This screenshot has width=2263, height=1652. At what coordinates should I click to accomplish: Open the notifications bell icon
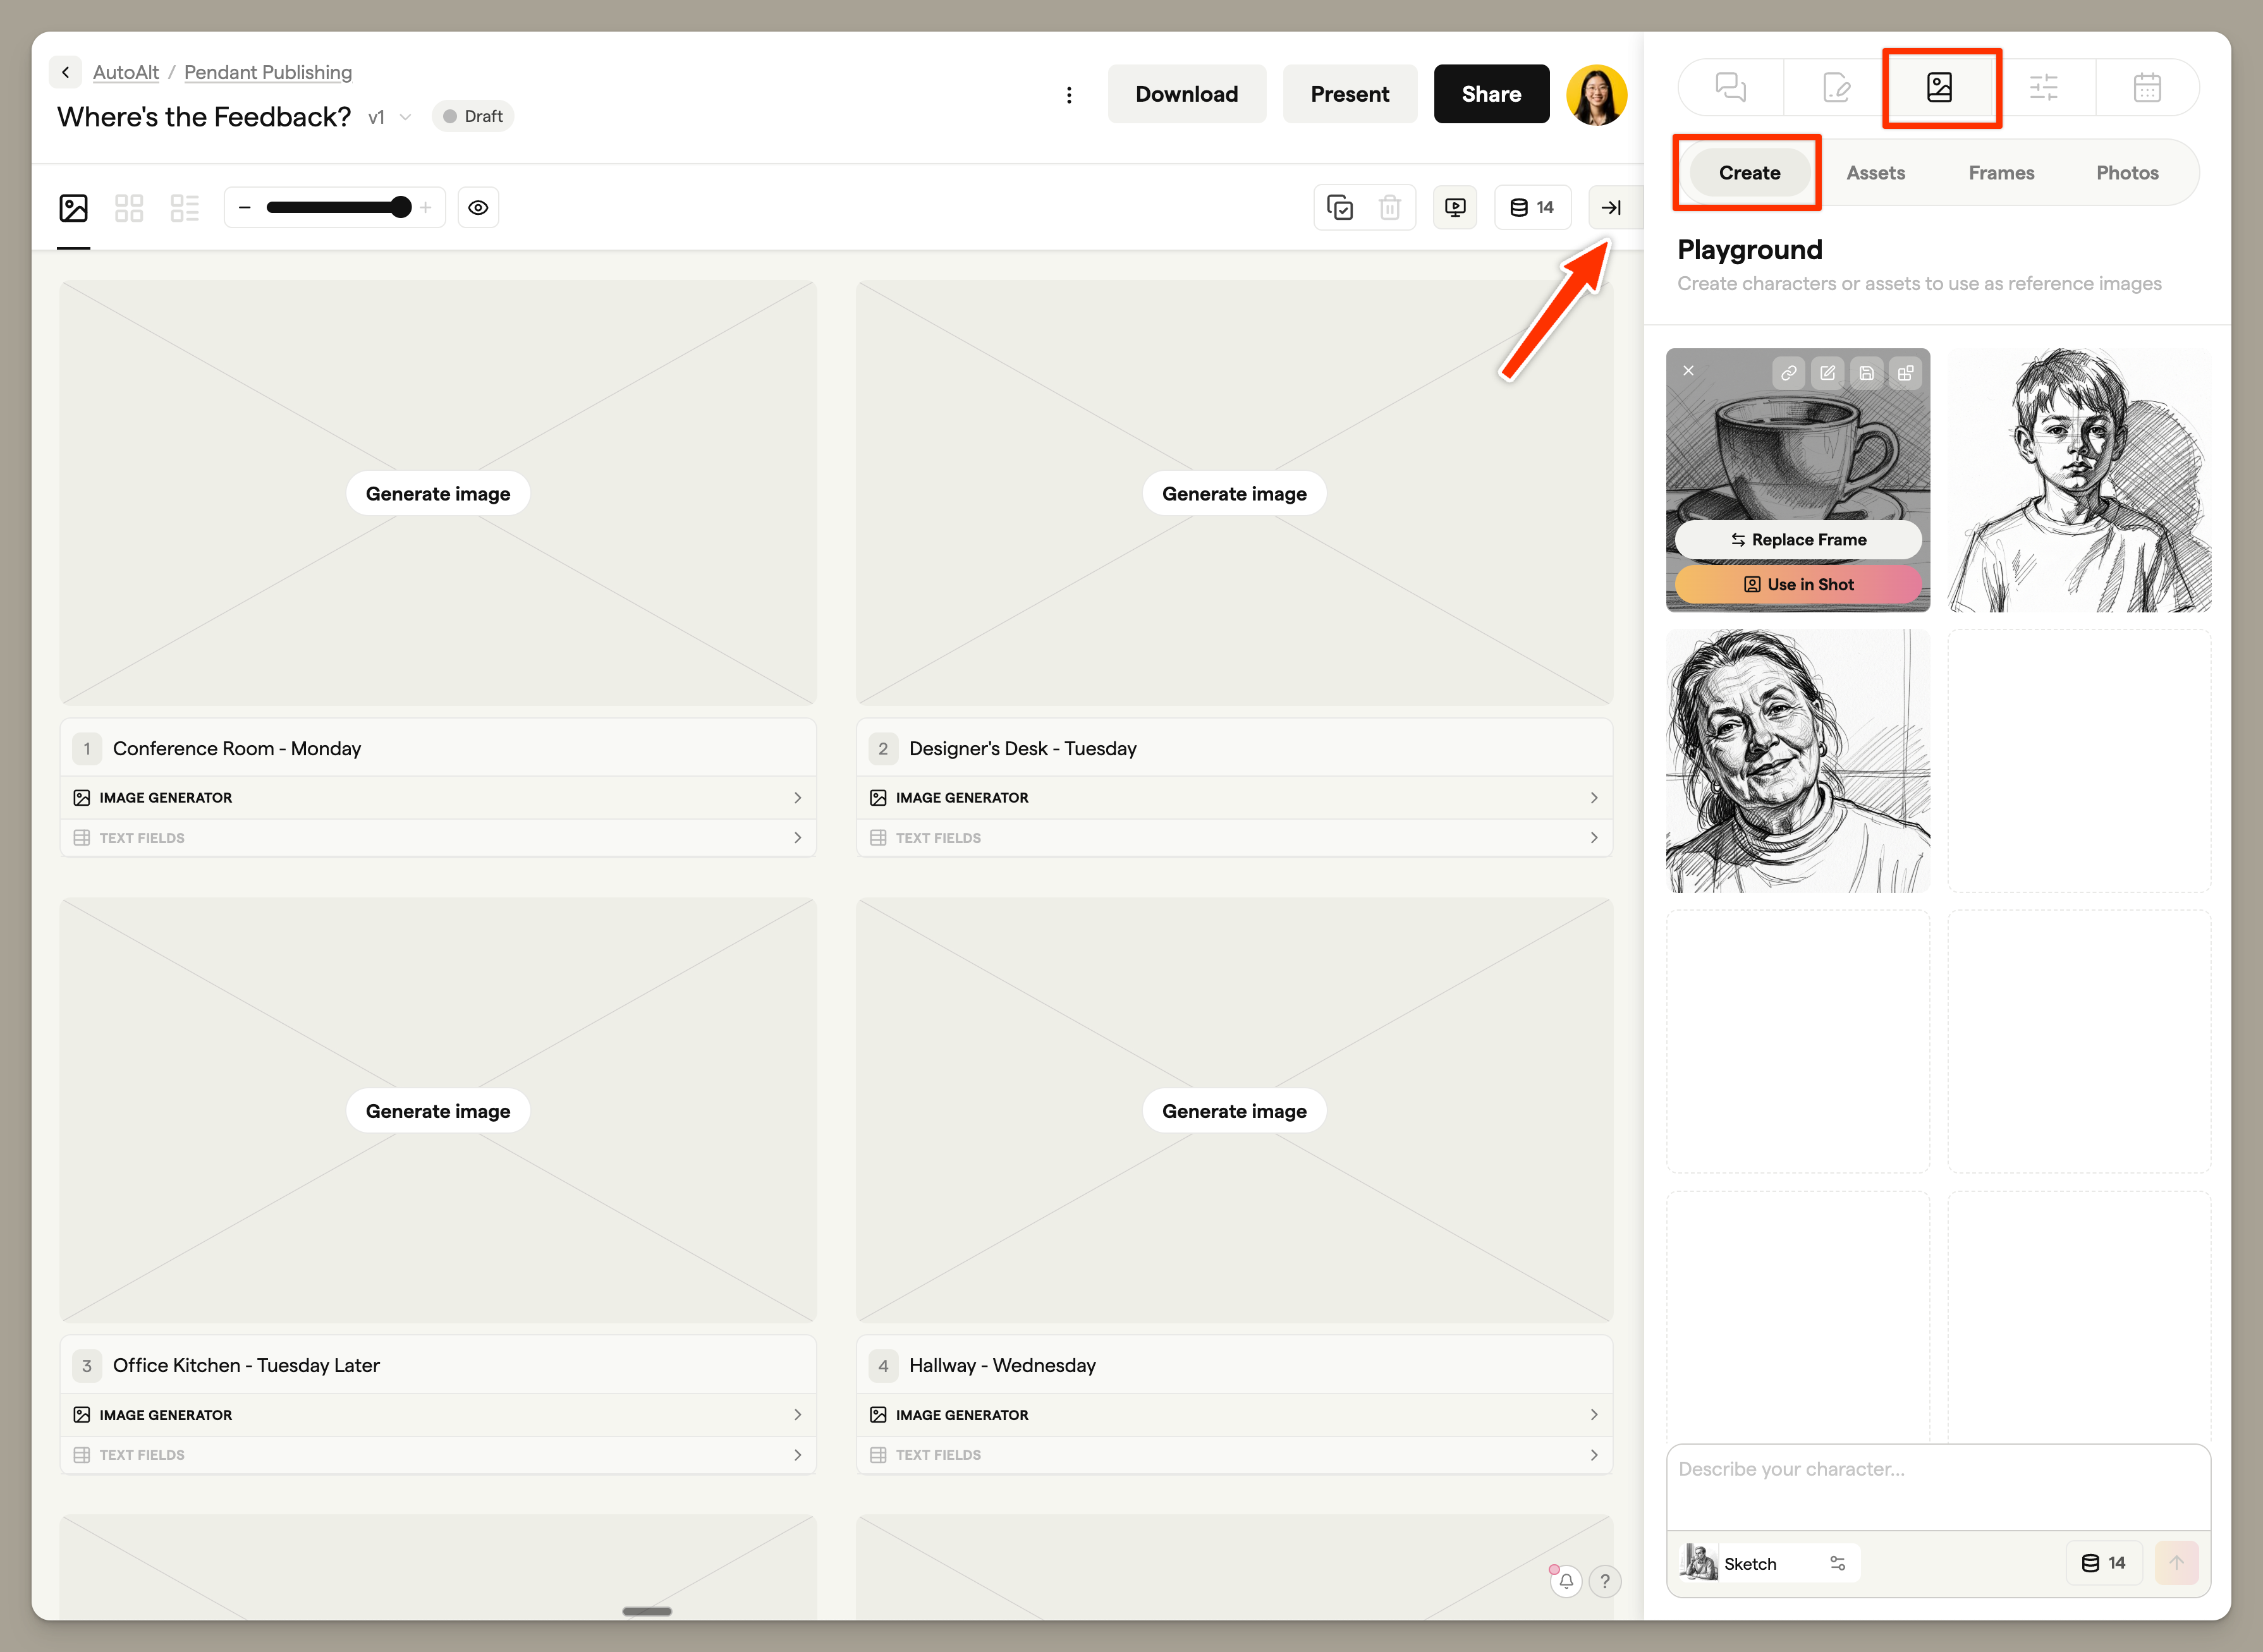pos(1565,1581)
